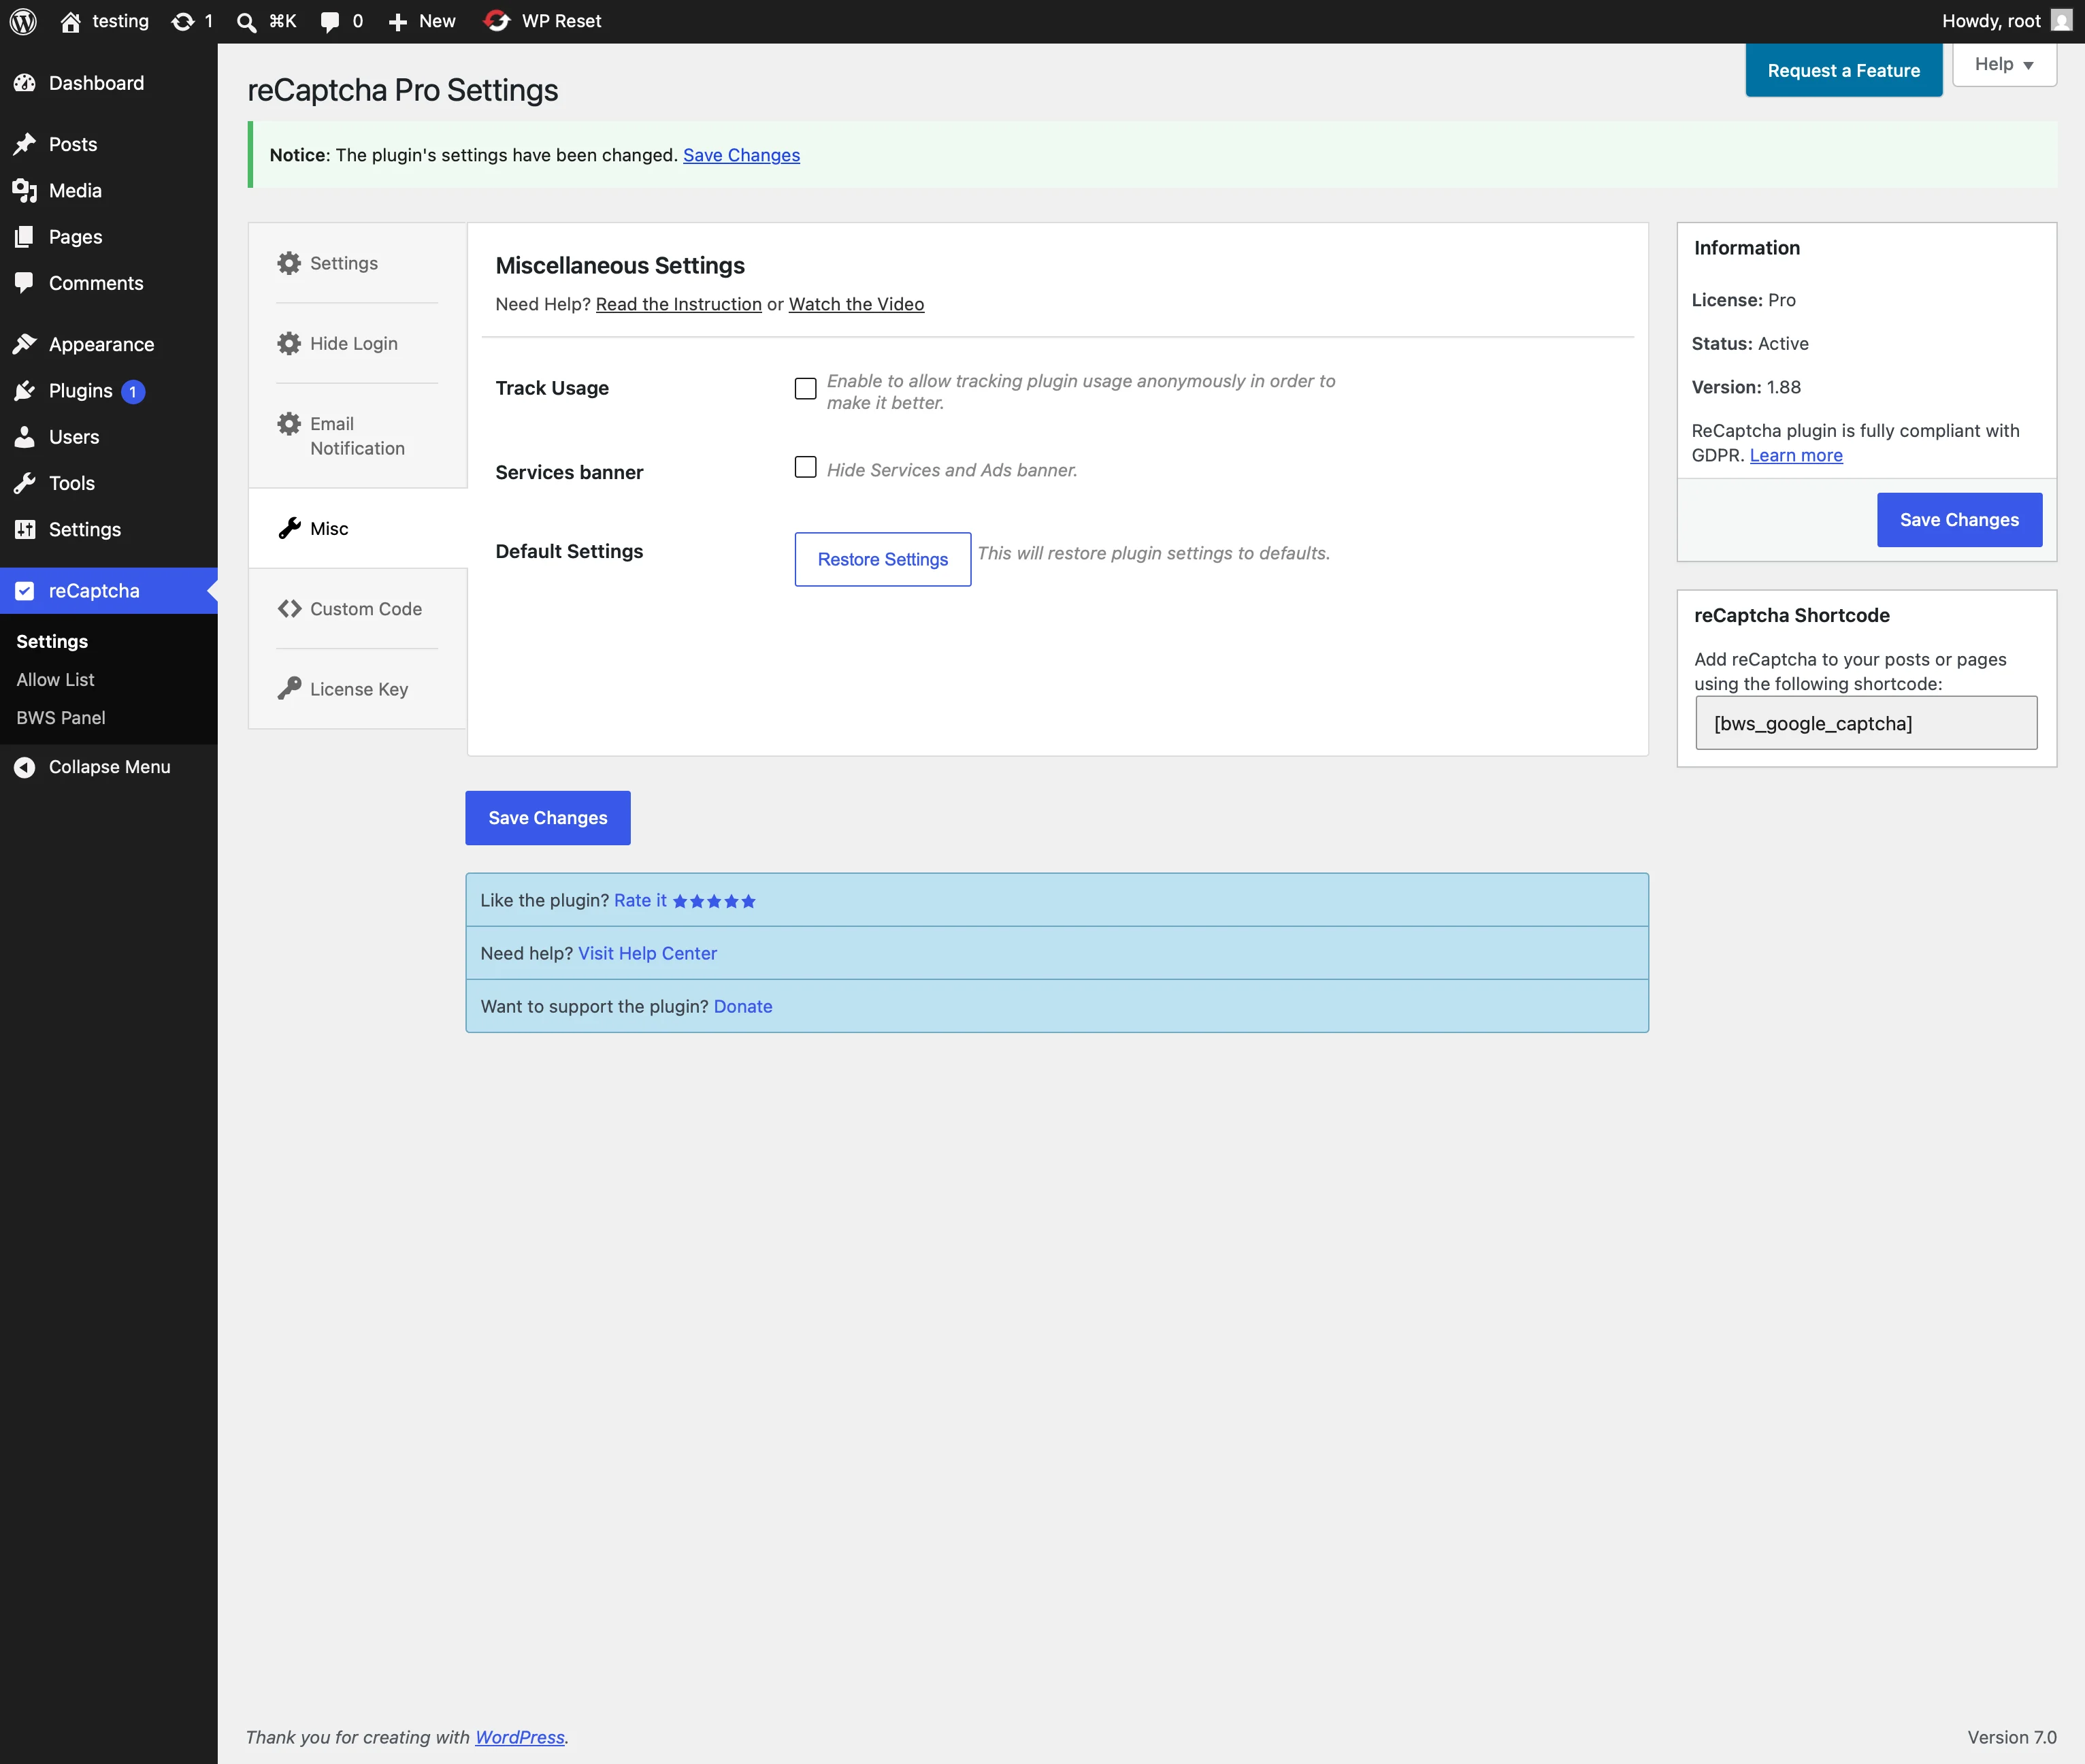Click the Donate link
Image resolution: width=2085 pixels, height=1764 pixels.
tap(742, 1006)
